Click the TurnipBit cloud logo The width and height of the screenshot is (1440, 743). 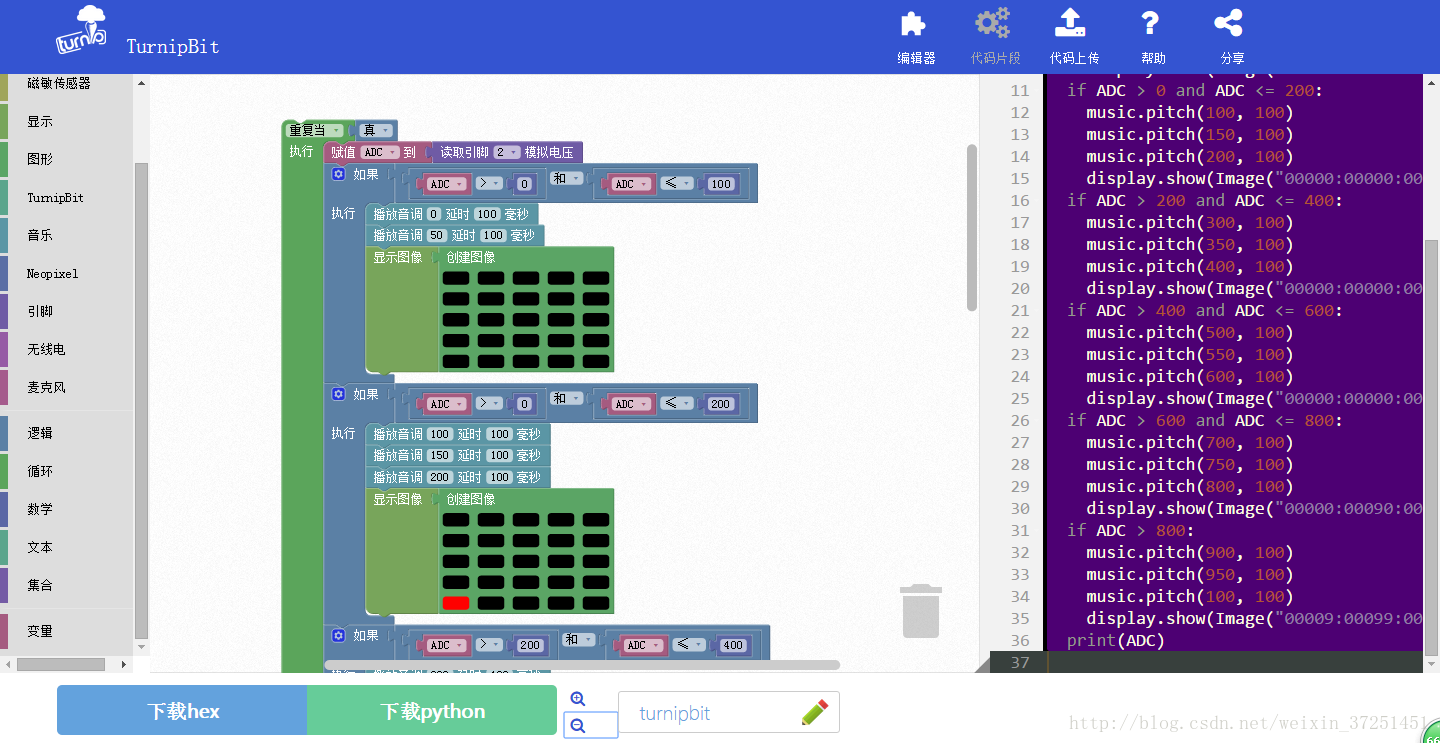(x=81, y=31)
